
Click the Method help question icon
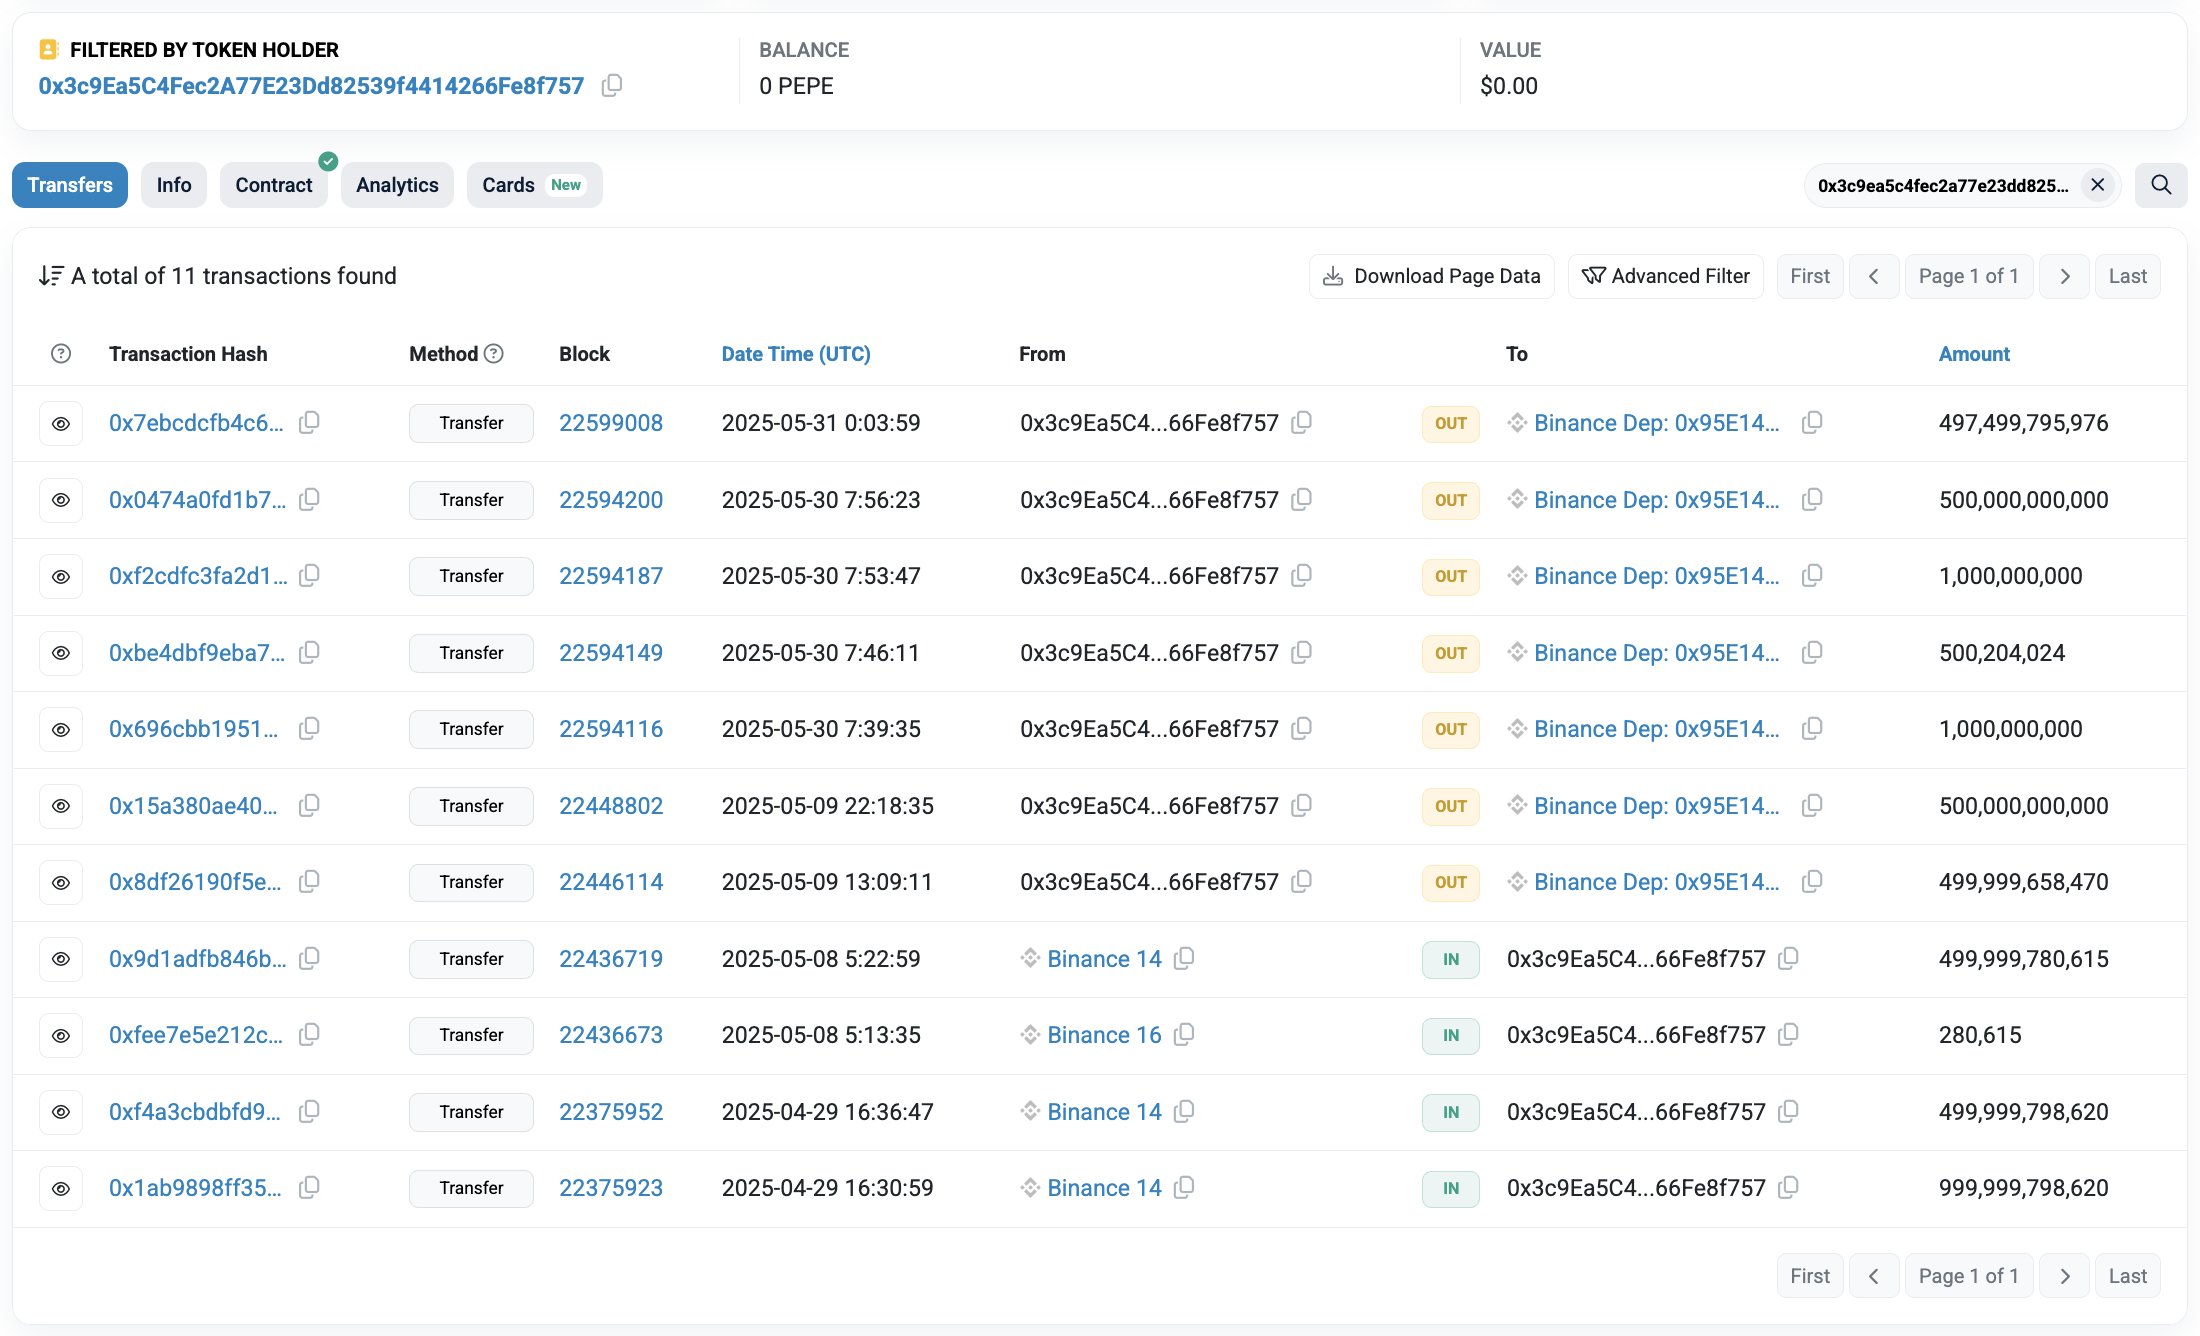[x=494, y=354]
